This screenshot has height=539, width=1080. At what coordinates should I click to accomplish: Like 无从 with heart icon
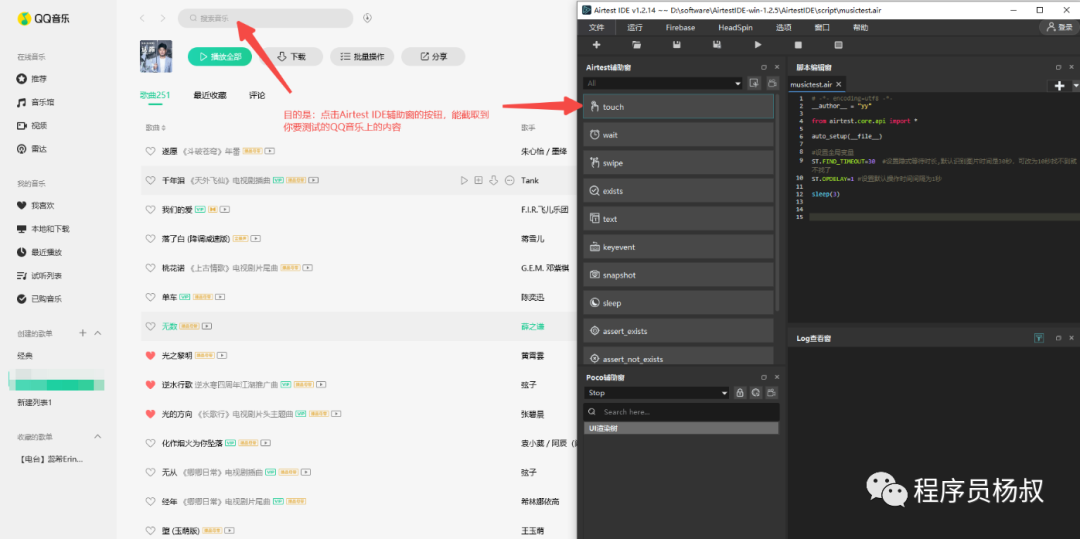pos(150,472)
